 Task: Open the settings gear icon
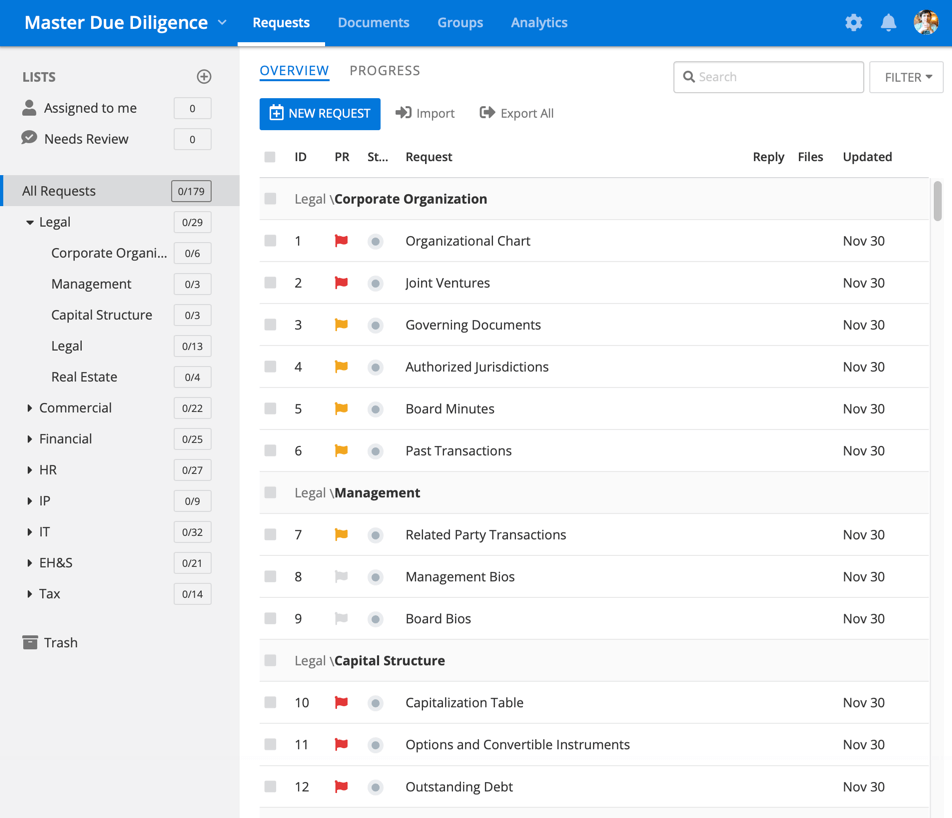point(854,22)
